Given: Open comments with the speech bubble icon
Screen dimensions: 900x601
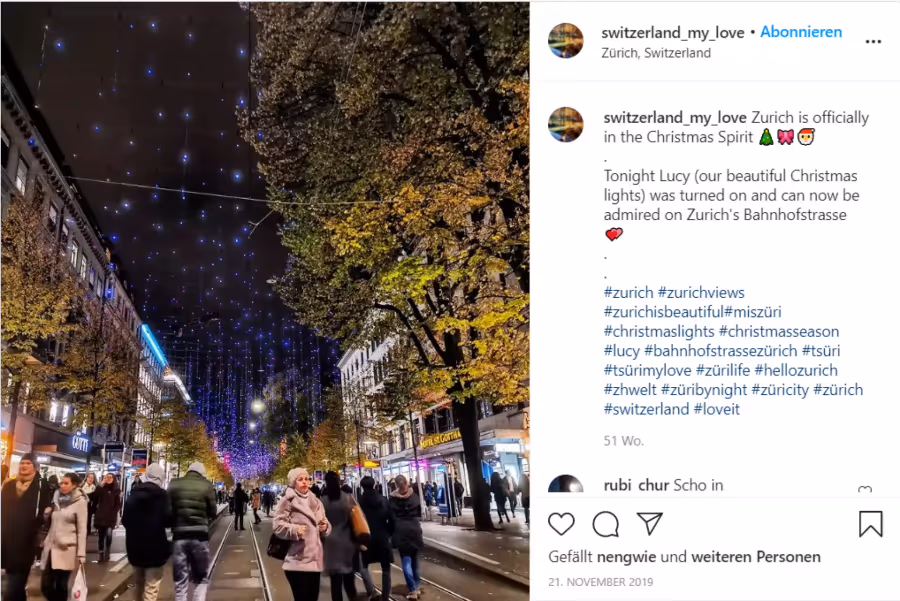Looking at the screenshot, I should pyautogui.click(x=606, y=524).
